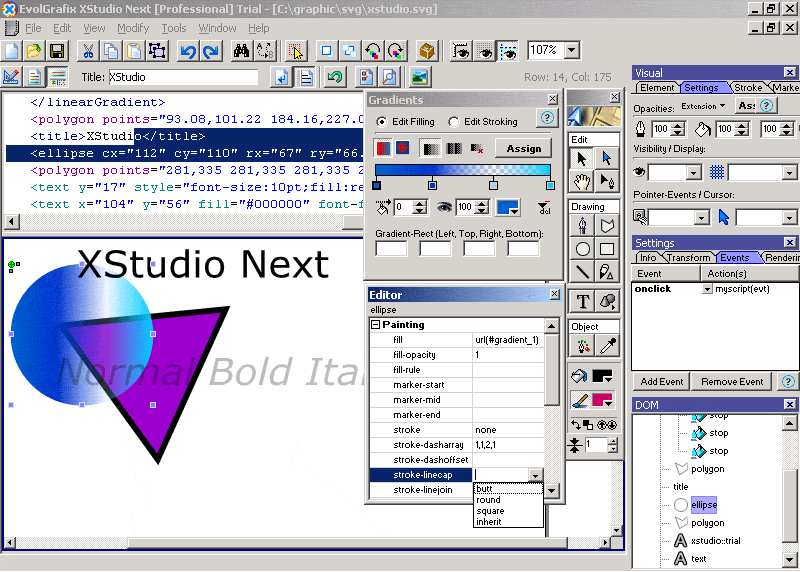Image resolution: width=800 pixels, height=572 pixels.
Task: Open the Visibility dropdown next to eye icon
Action: point(692,172)
